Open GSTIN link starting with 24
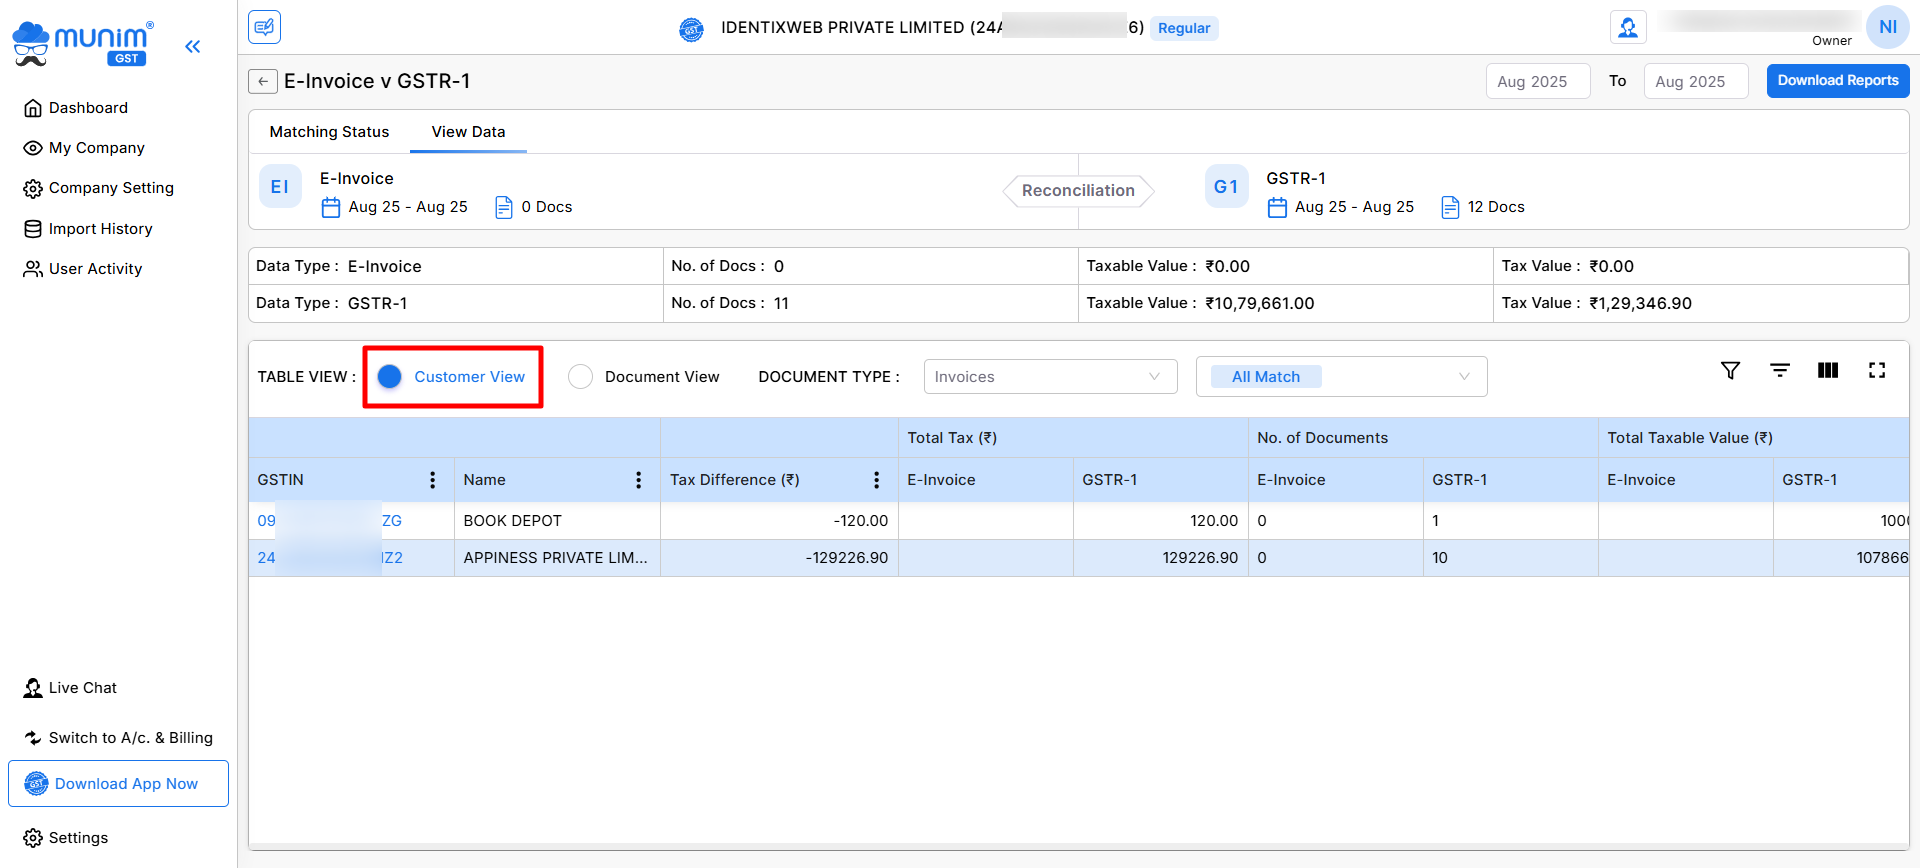The image size is (1920, 868). [x=329, y=558]
